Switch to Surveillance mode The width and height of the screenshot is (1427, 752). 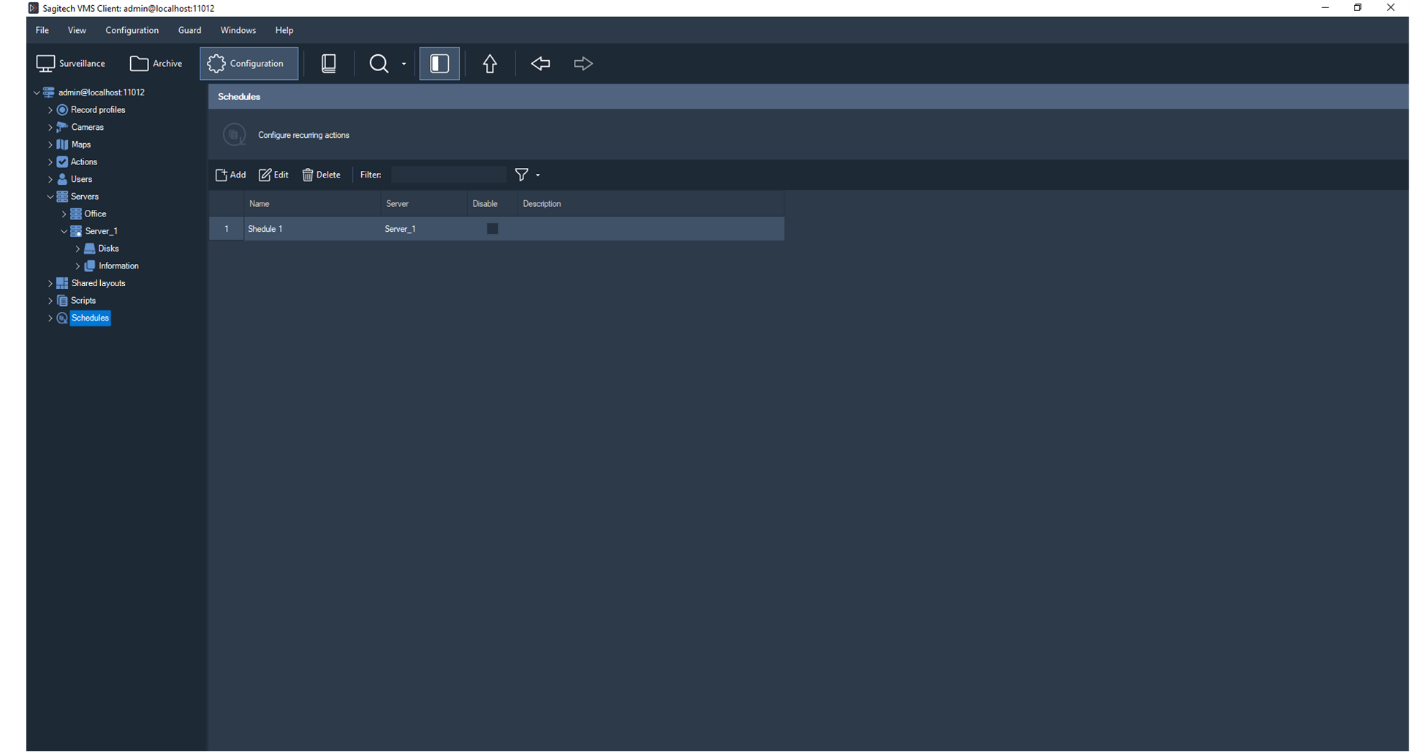[71, 64]
